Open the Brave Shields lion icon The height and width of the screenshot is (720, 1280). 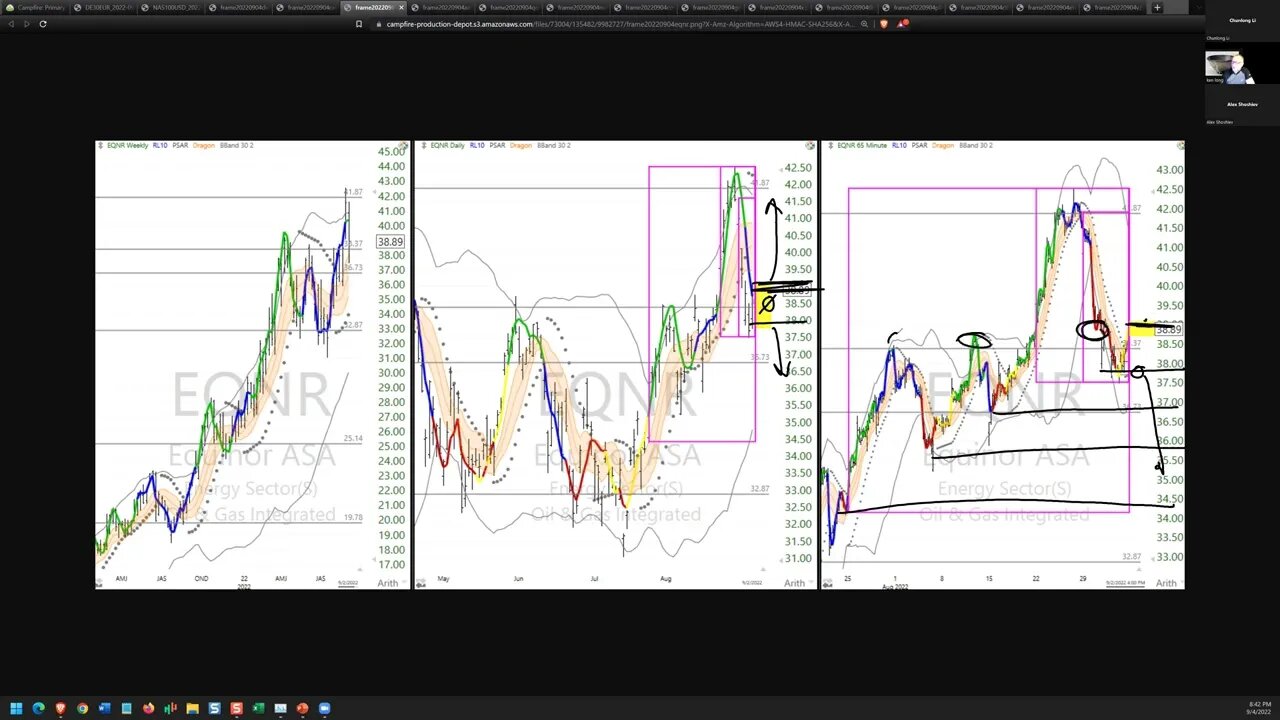885,23
